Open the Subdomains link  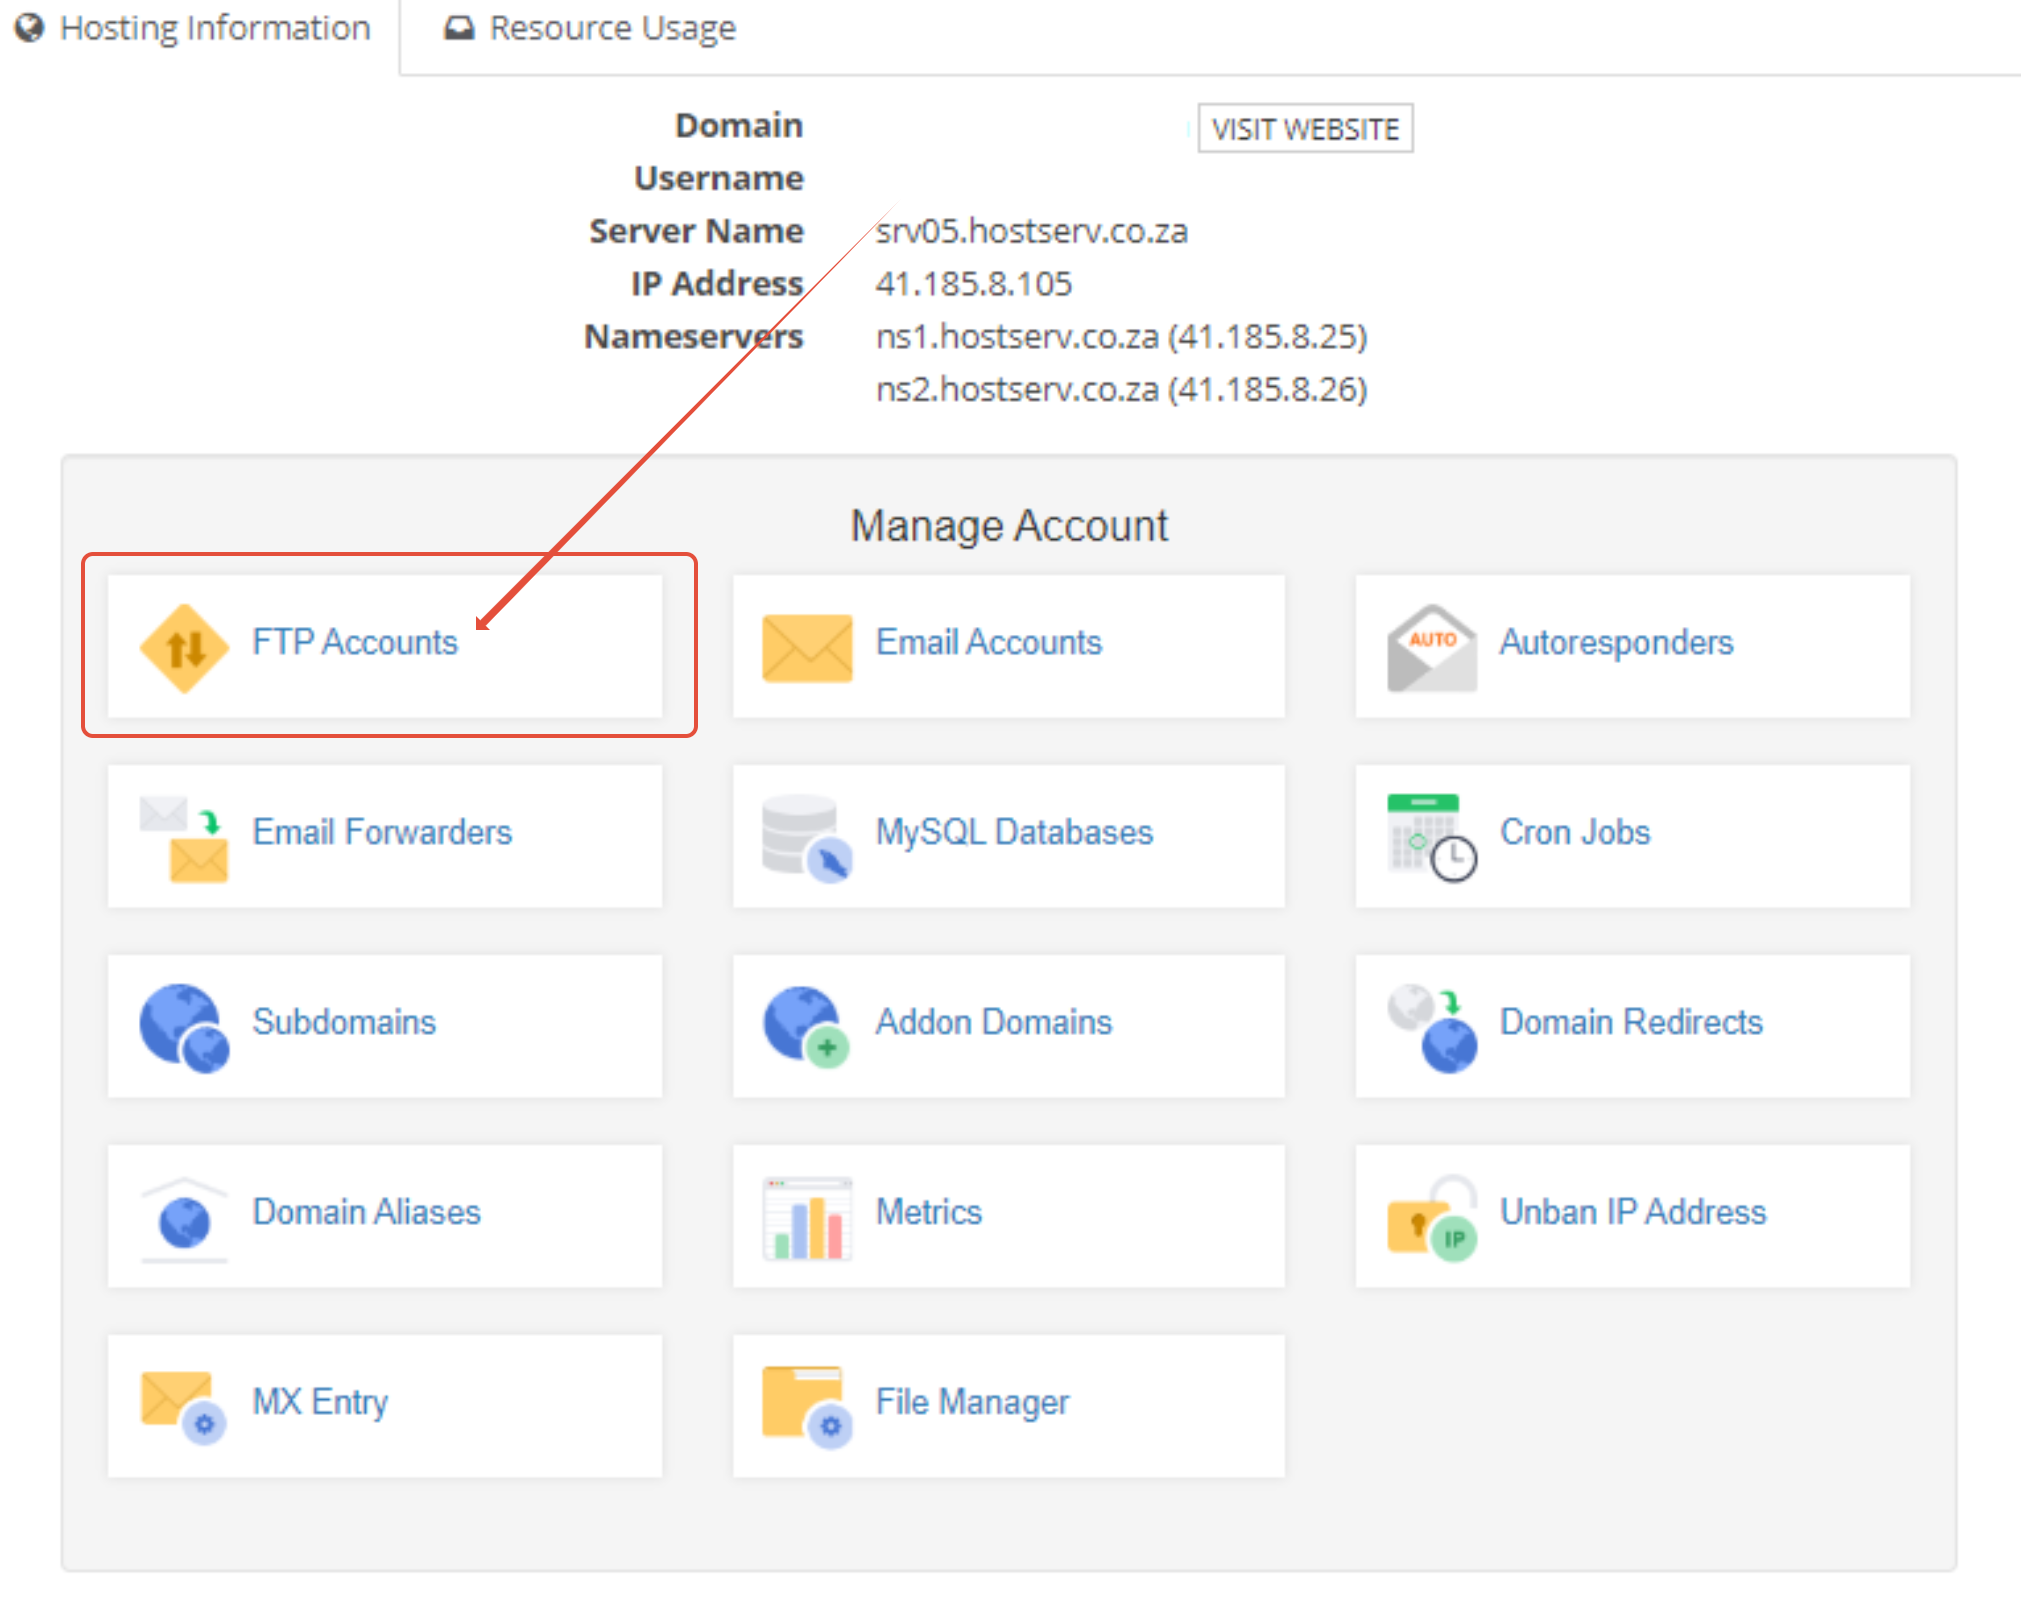click(344, 1022)
